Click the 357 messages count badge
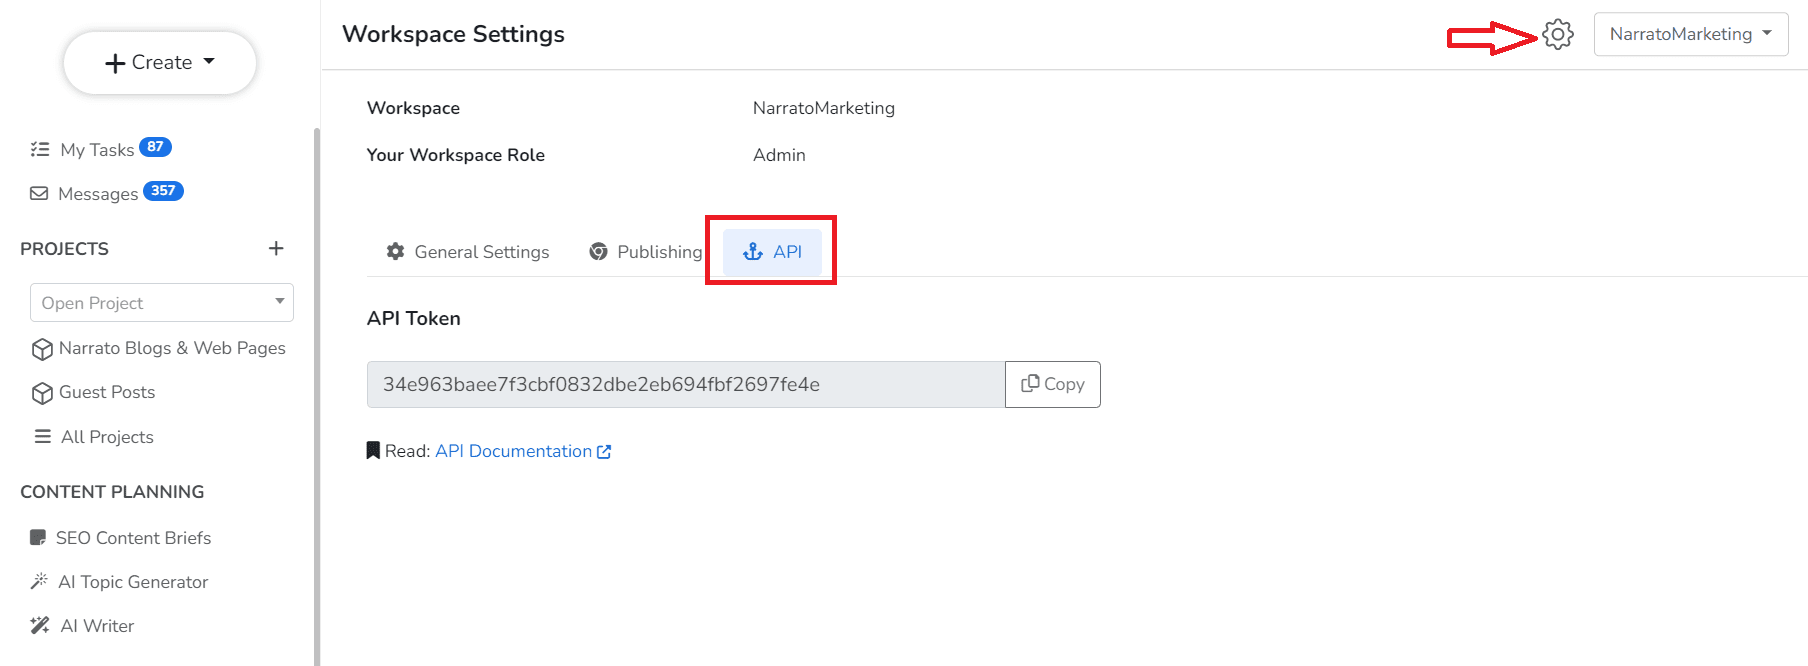Image resolution: width=1808 pixels, height=666 pixels. (163, 191)
